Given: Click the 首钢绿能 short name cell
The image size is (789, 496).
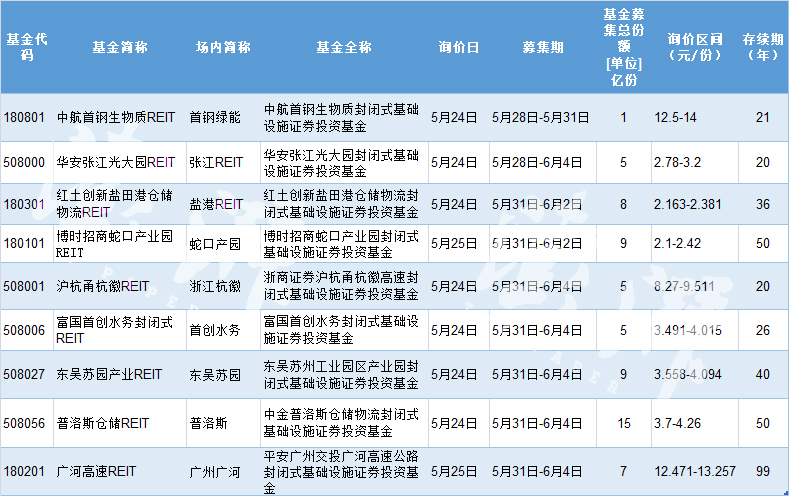Looking at the screenshot, I should point(215,118).
